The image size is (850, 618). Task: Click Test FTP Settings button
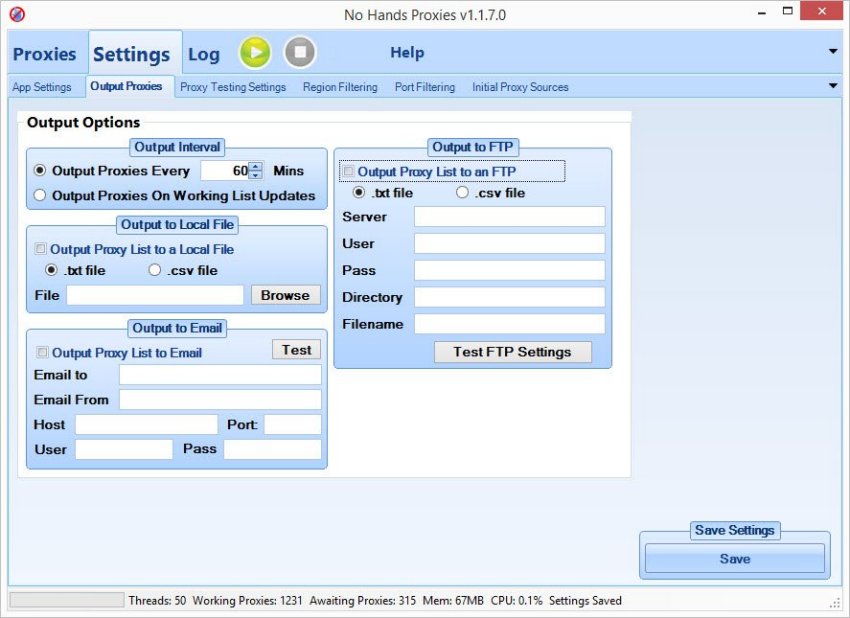512,352
